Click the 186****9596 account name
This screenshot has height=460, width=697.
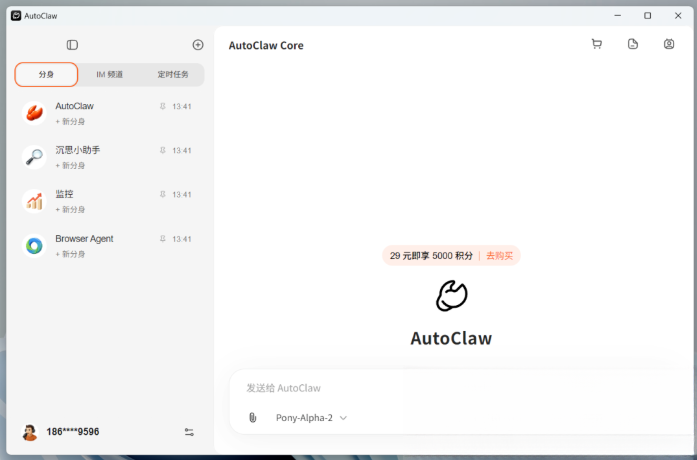[x=72, y=432]
